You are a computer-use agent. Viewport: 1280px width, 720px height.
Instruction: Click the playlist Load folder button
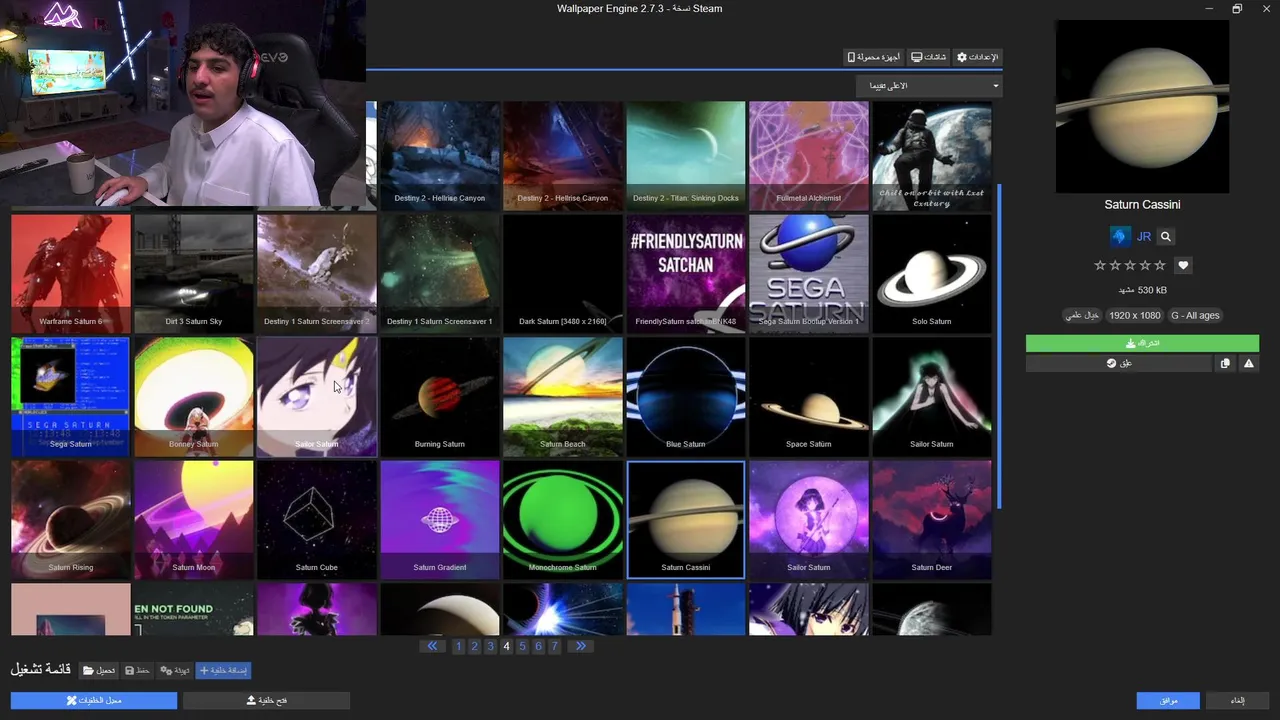(99, 670)
